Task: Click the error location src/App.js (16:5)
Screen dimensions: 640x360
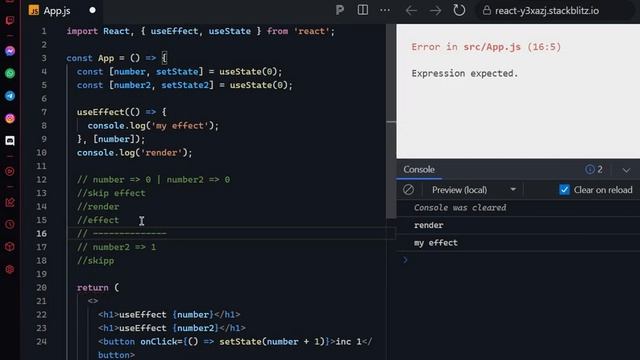Action: tap(512, 47)
